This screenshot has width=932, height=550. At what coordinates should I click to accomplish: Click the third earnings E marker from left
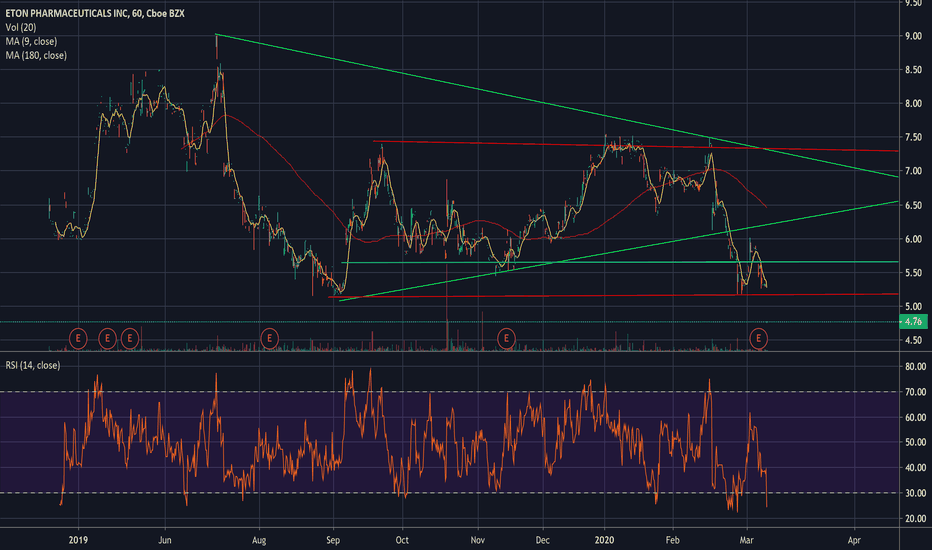coord(130,339)
